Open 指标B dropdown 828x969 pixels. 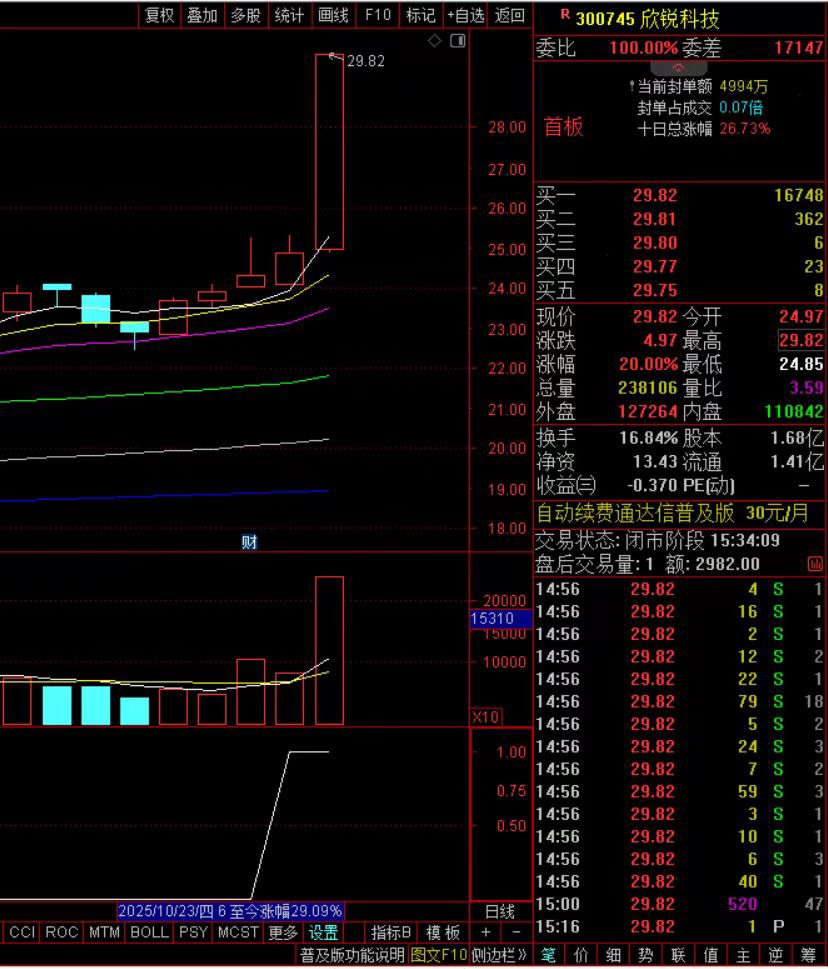391,932
